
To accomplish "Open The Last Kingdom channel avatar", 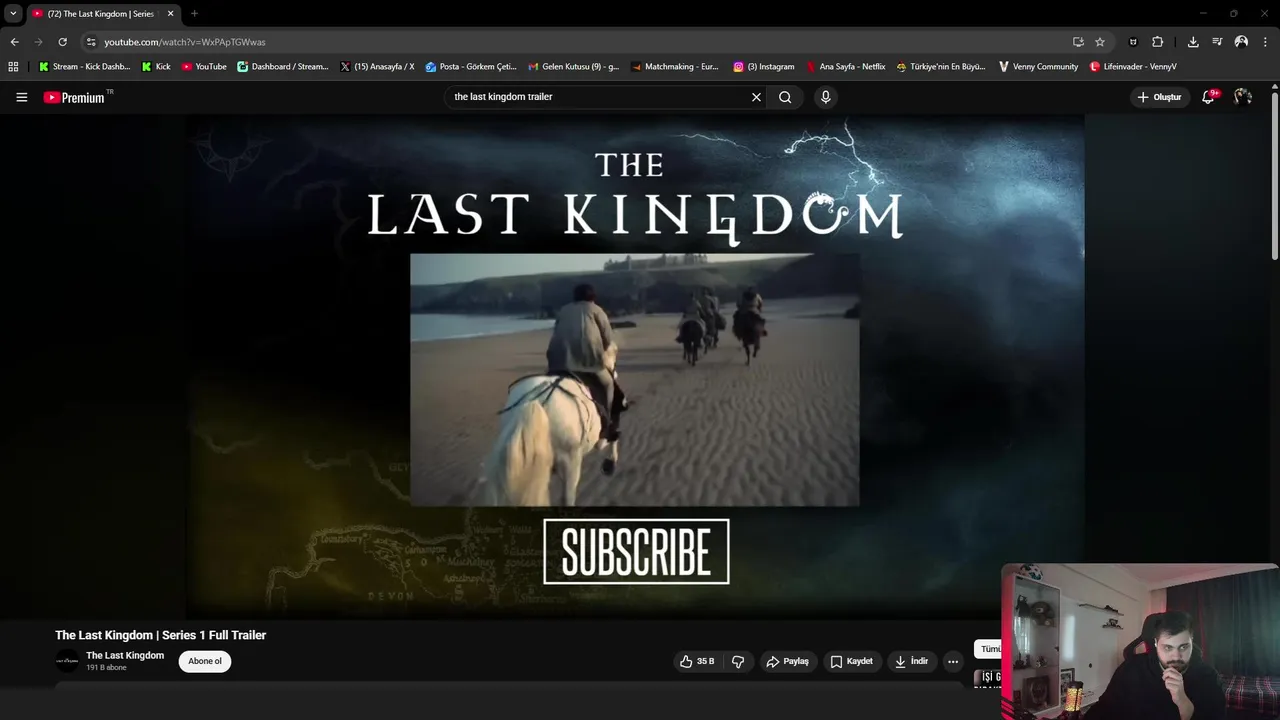I will click(x=67, y=661).
